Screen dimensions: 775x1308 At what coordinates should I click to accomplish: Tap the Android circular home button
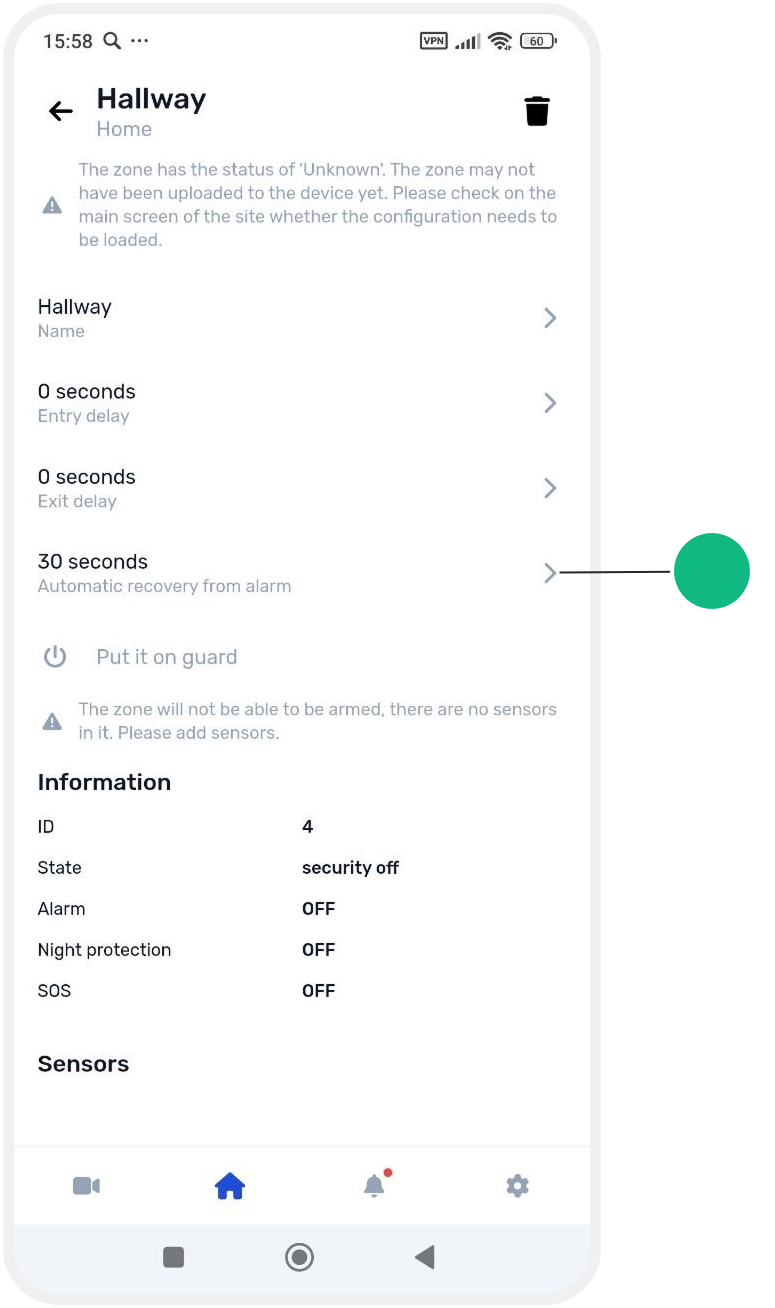[x=299, y=1257]
